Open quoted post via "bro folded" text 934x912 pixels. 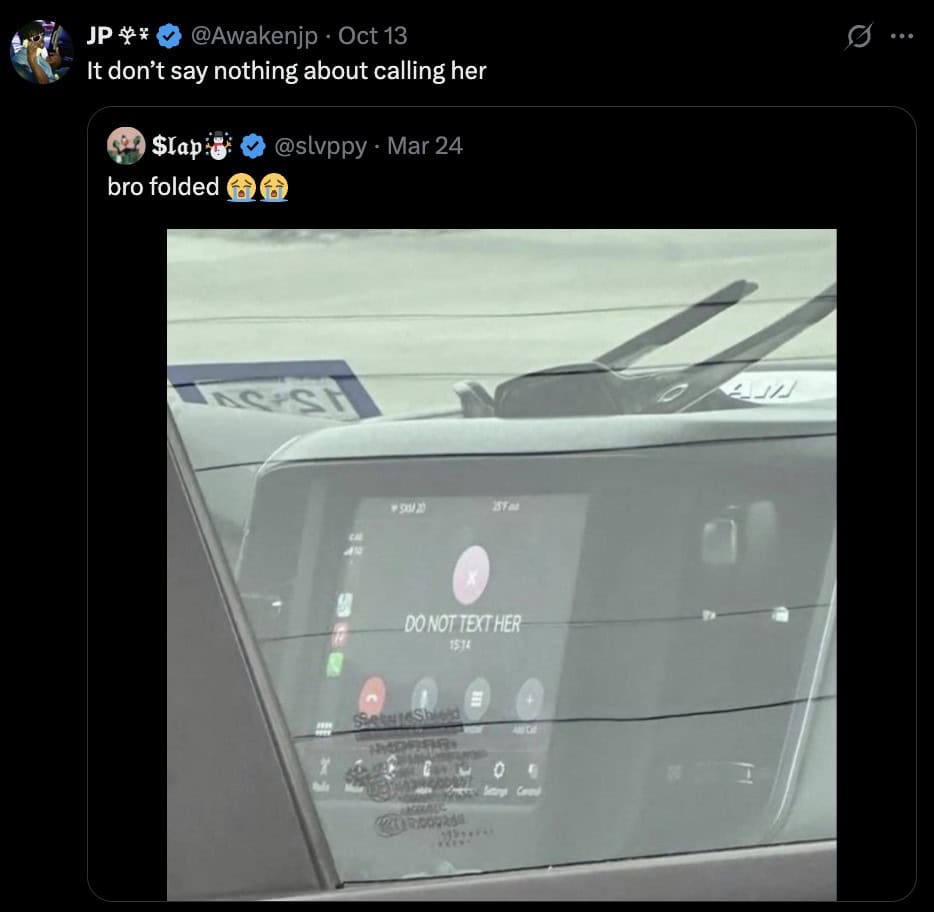pyautogui.click(x=163, y=186)
